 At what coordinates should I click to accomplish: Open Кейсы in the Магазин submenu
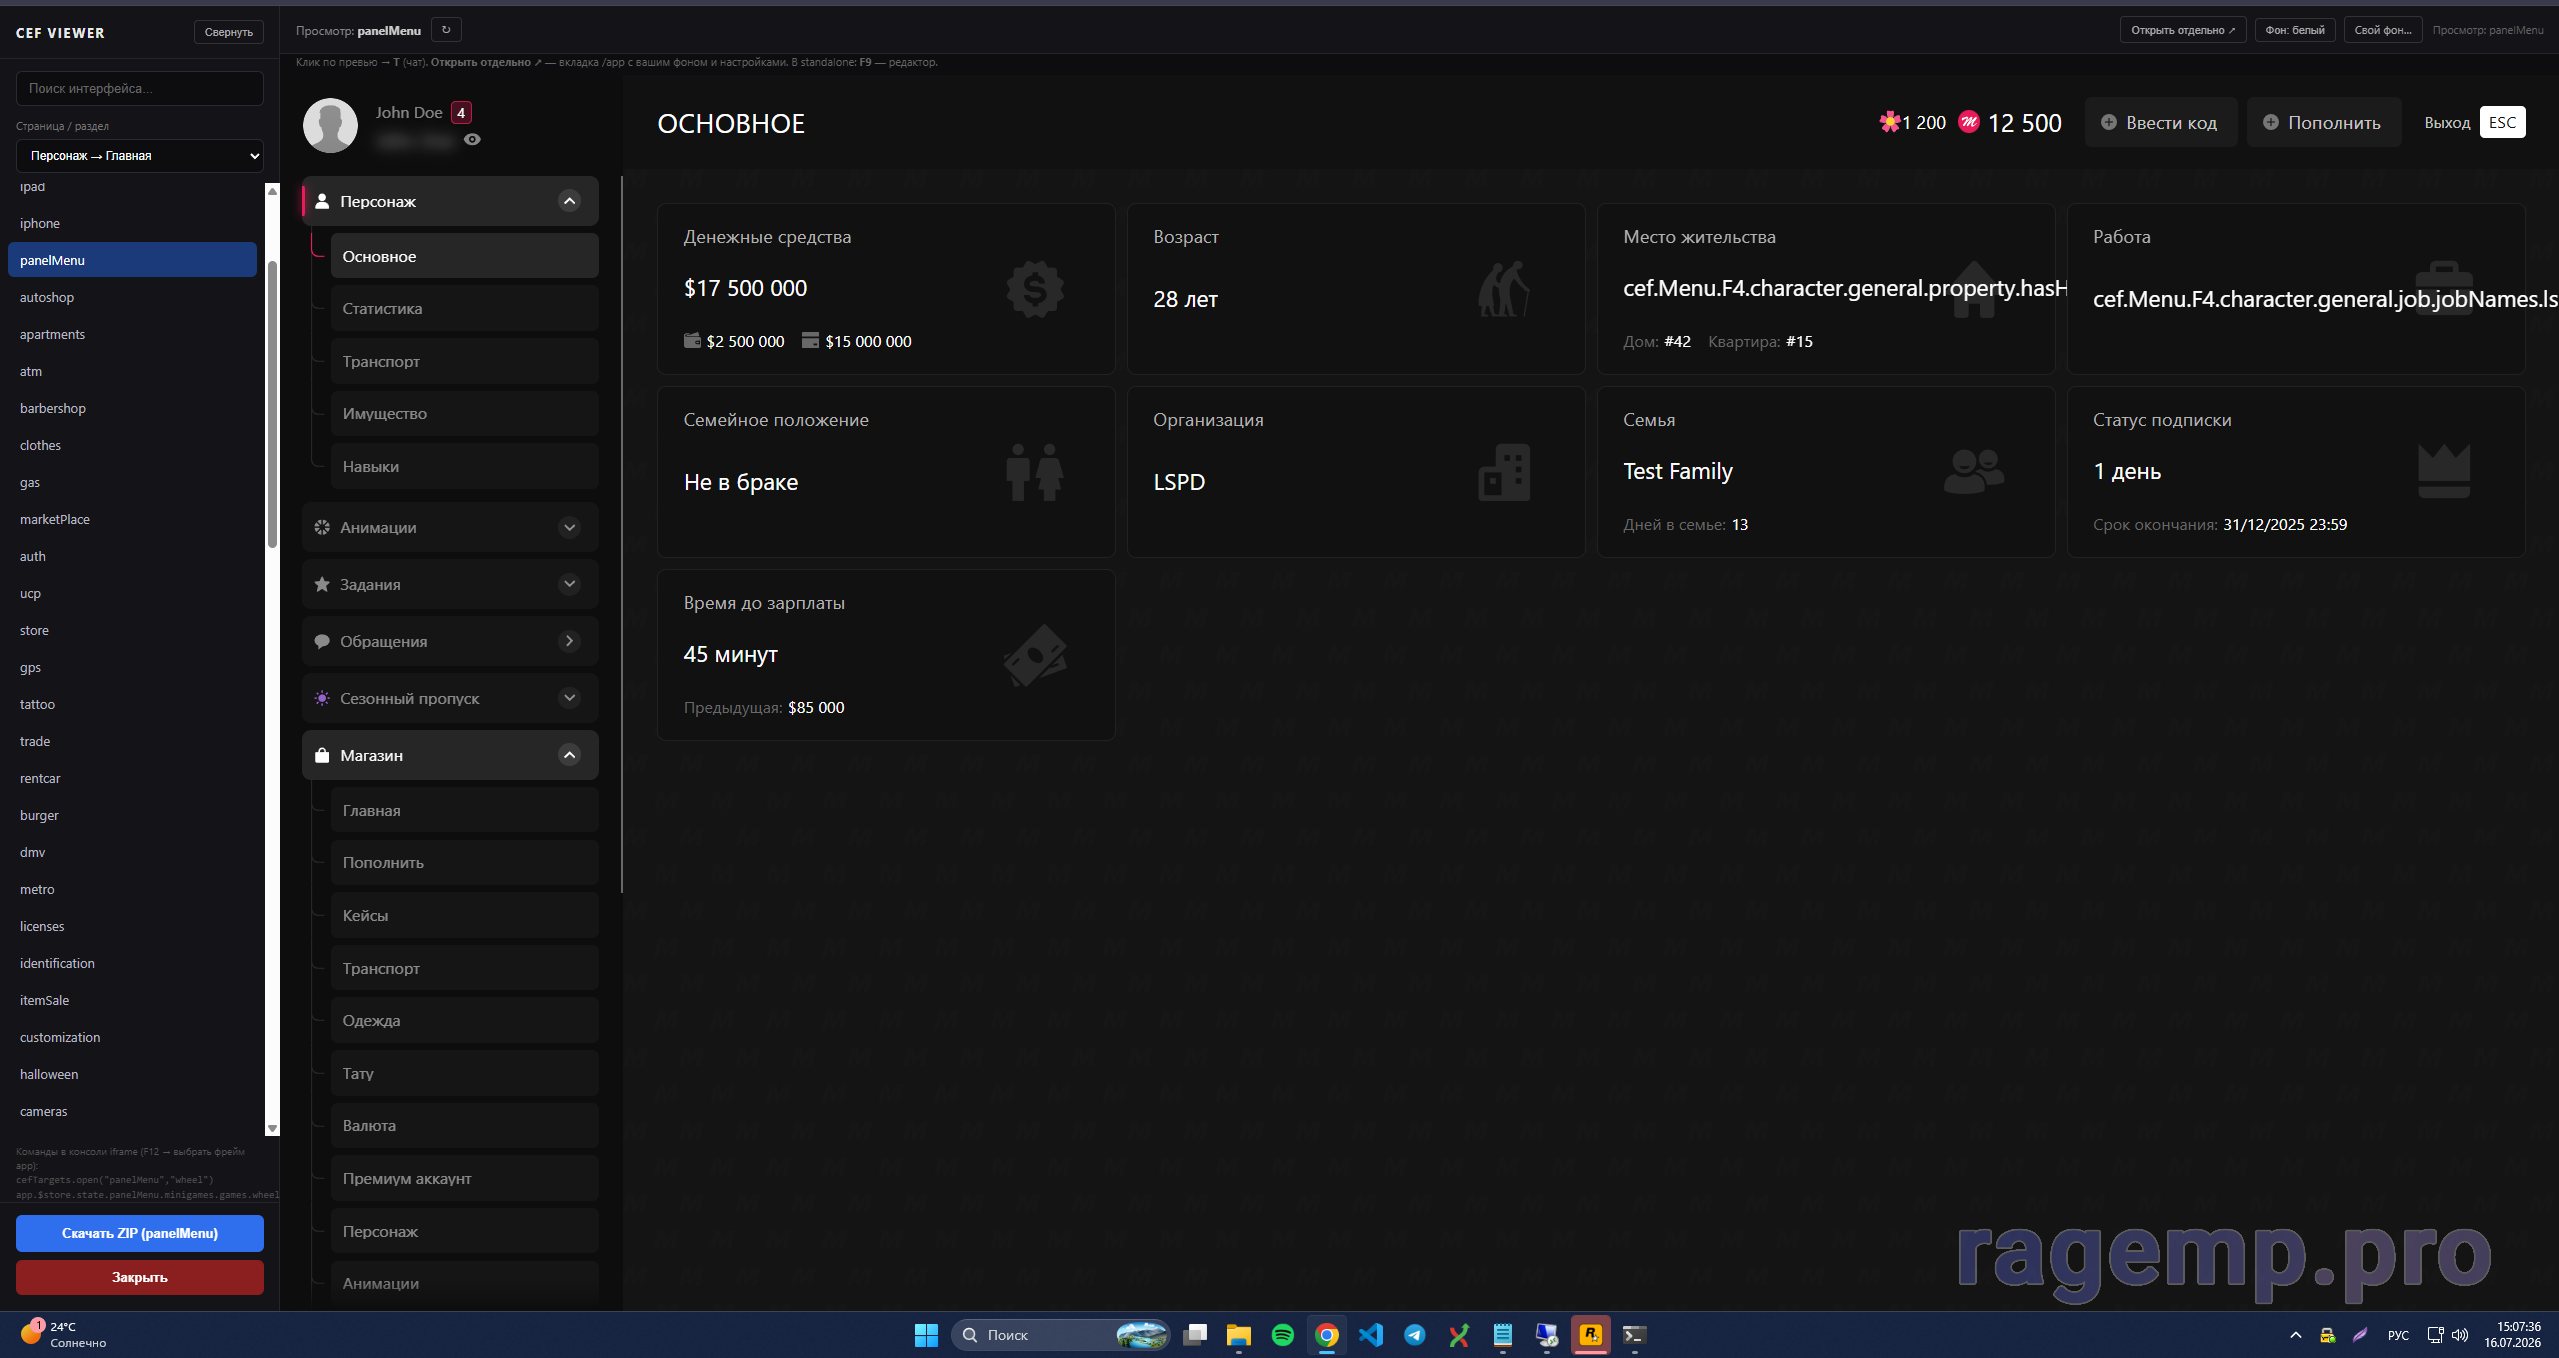tap(465, 915)
